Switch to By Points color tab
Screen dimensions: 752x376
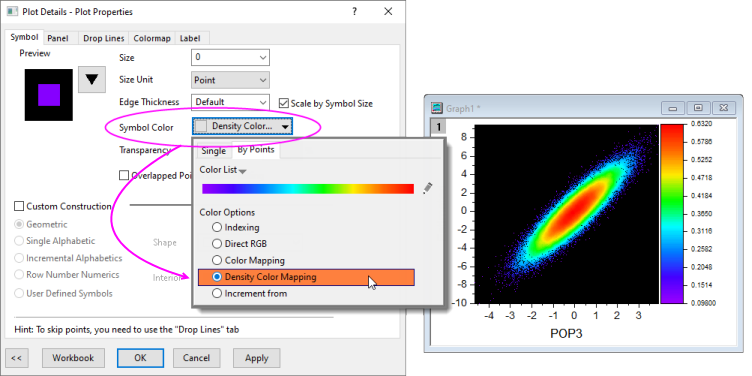[256, 150]
